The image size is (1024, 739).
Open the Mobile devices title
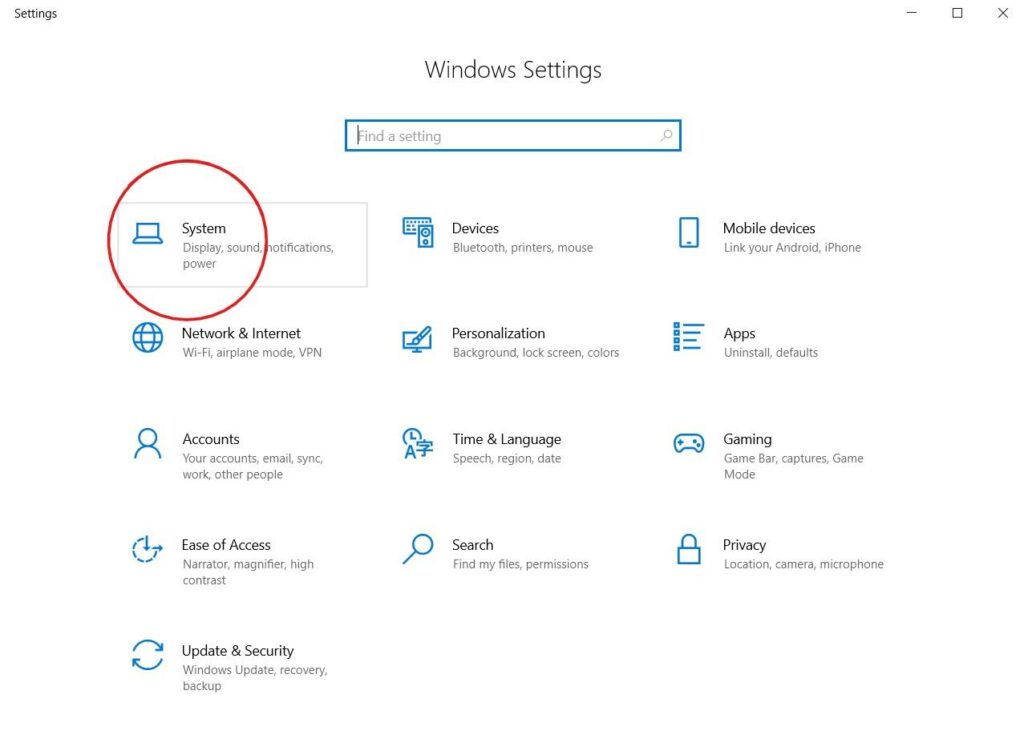769,228
